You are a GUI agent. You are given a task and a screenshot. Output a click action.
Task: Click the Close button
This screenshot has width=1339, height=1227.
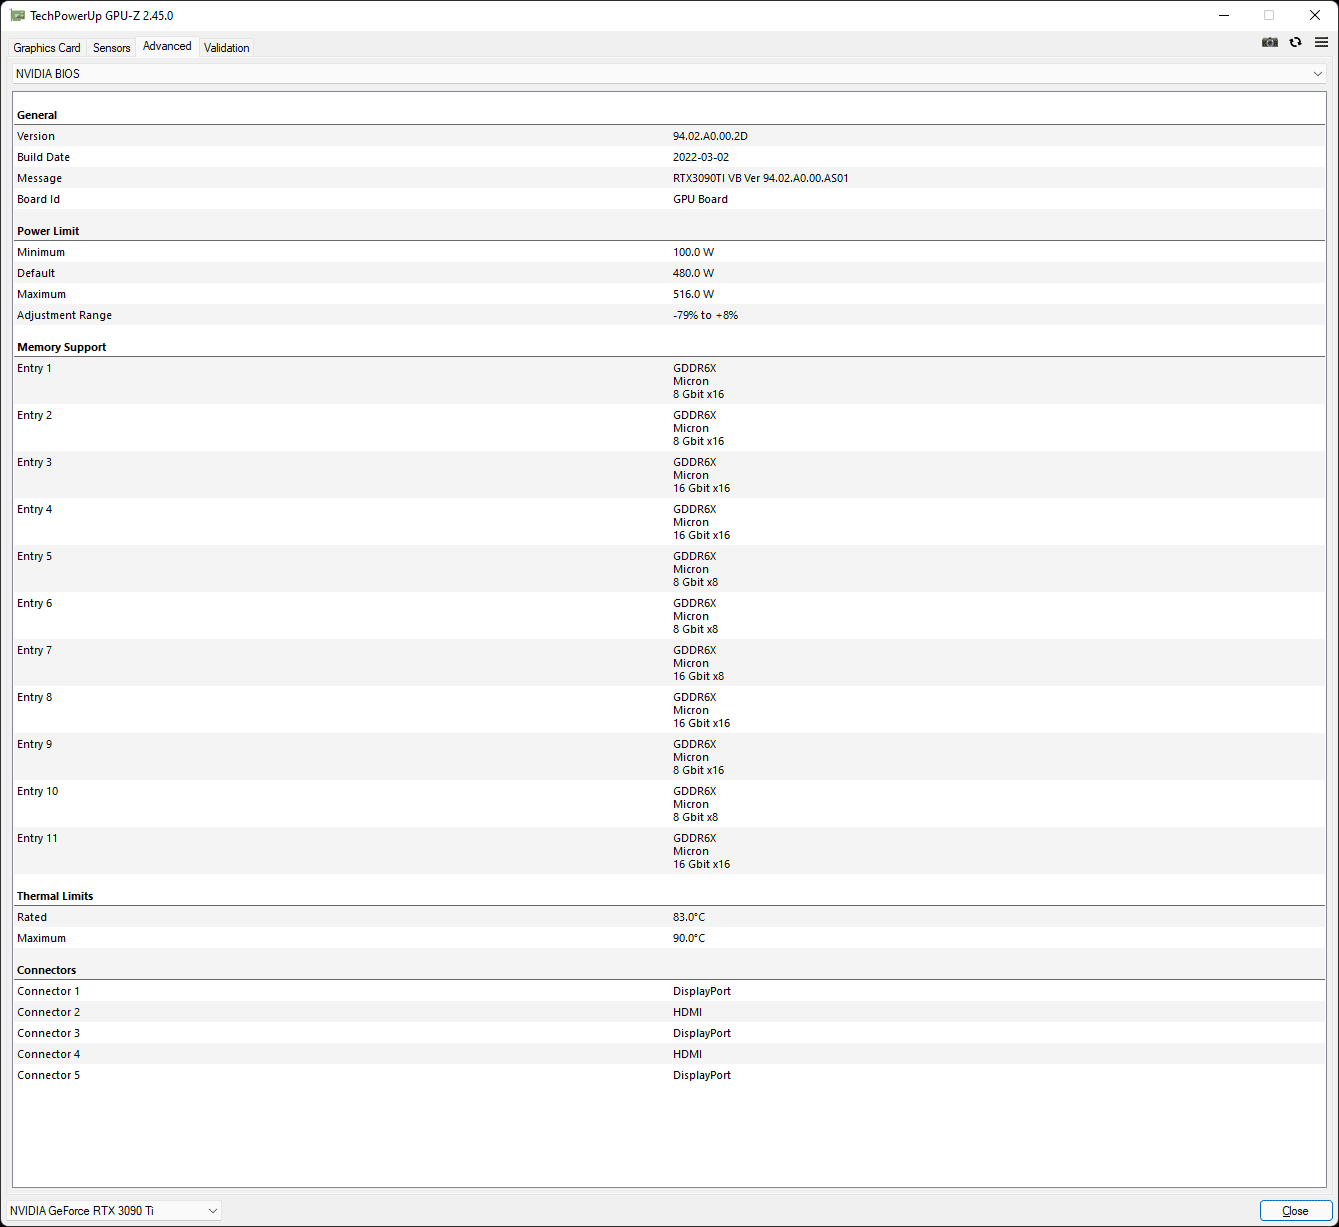[x=1295, y=1211]
